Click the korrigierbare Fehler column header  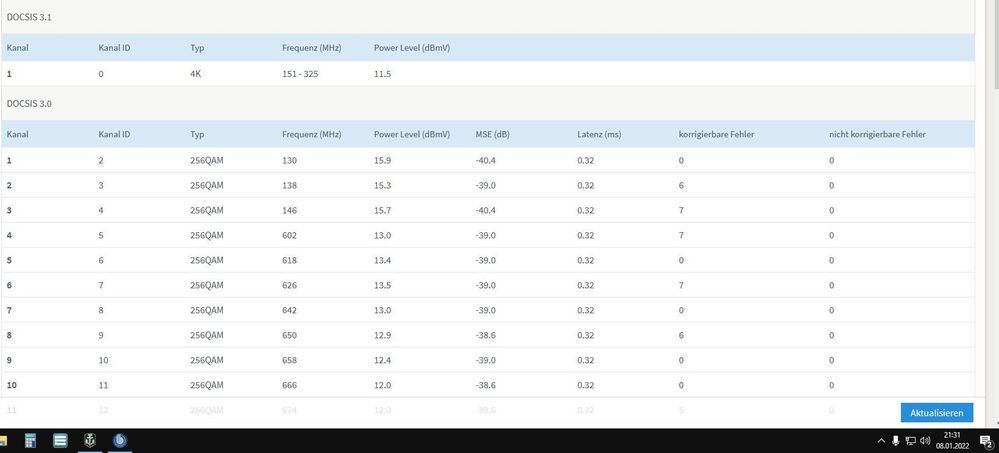pos(717,134)
